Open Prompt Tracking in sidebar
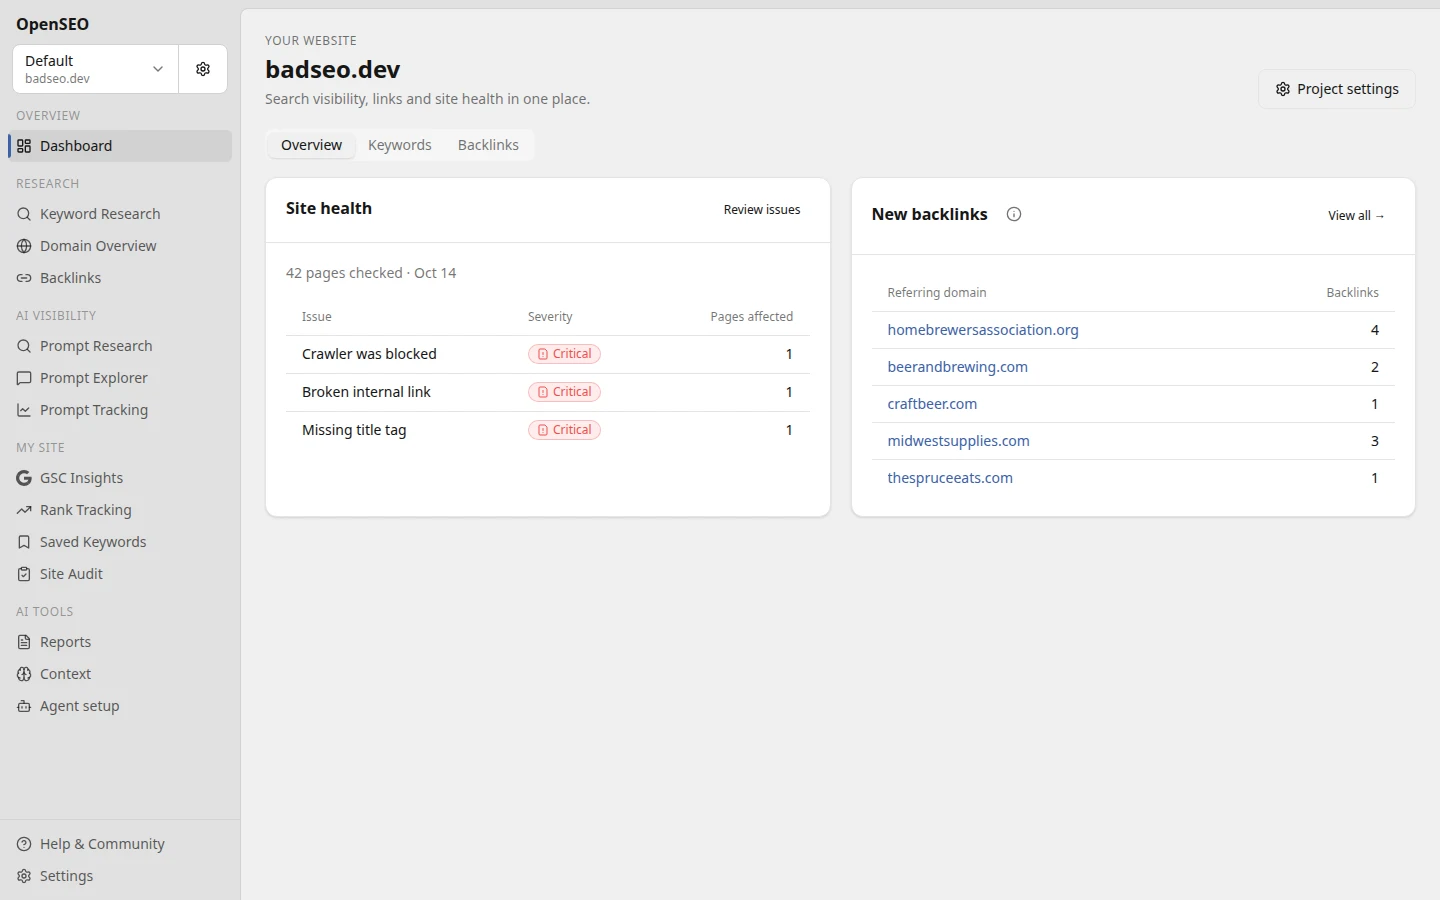 [x=120, y=410]
